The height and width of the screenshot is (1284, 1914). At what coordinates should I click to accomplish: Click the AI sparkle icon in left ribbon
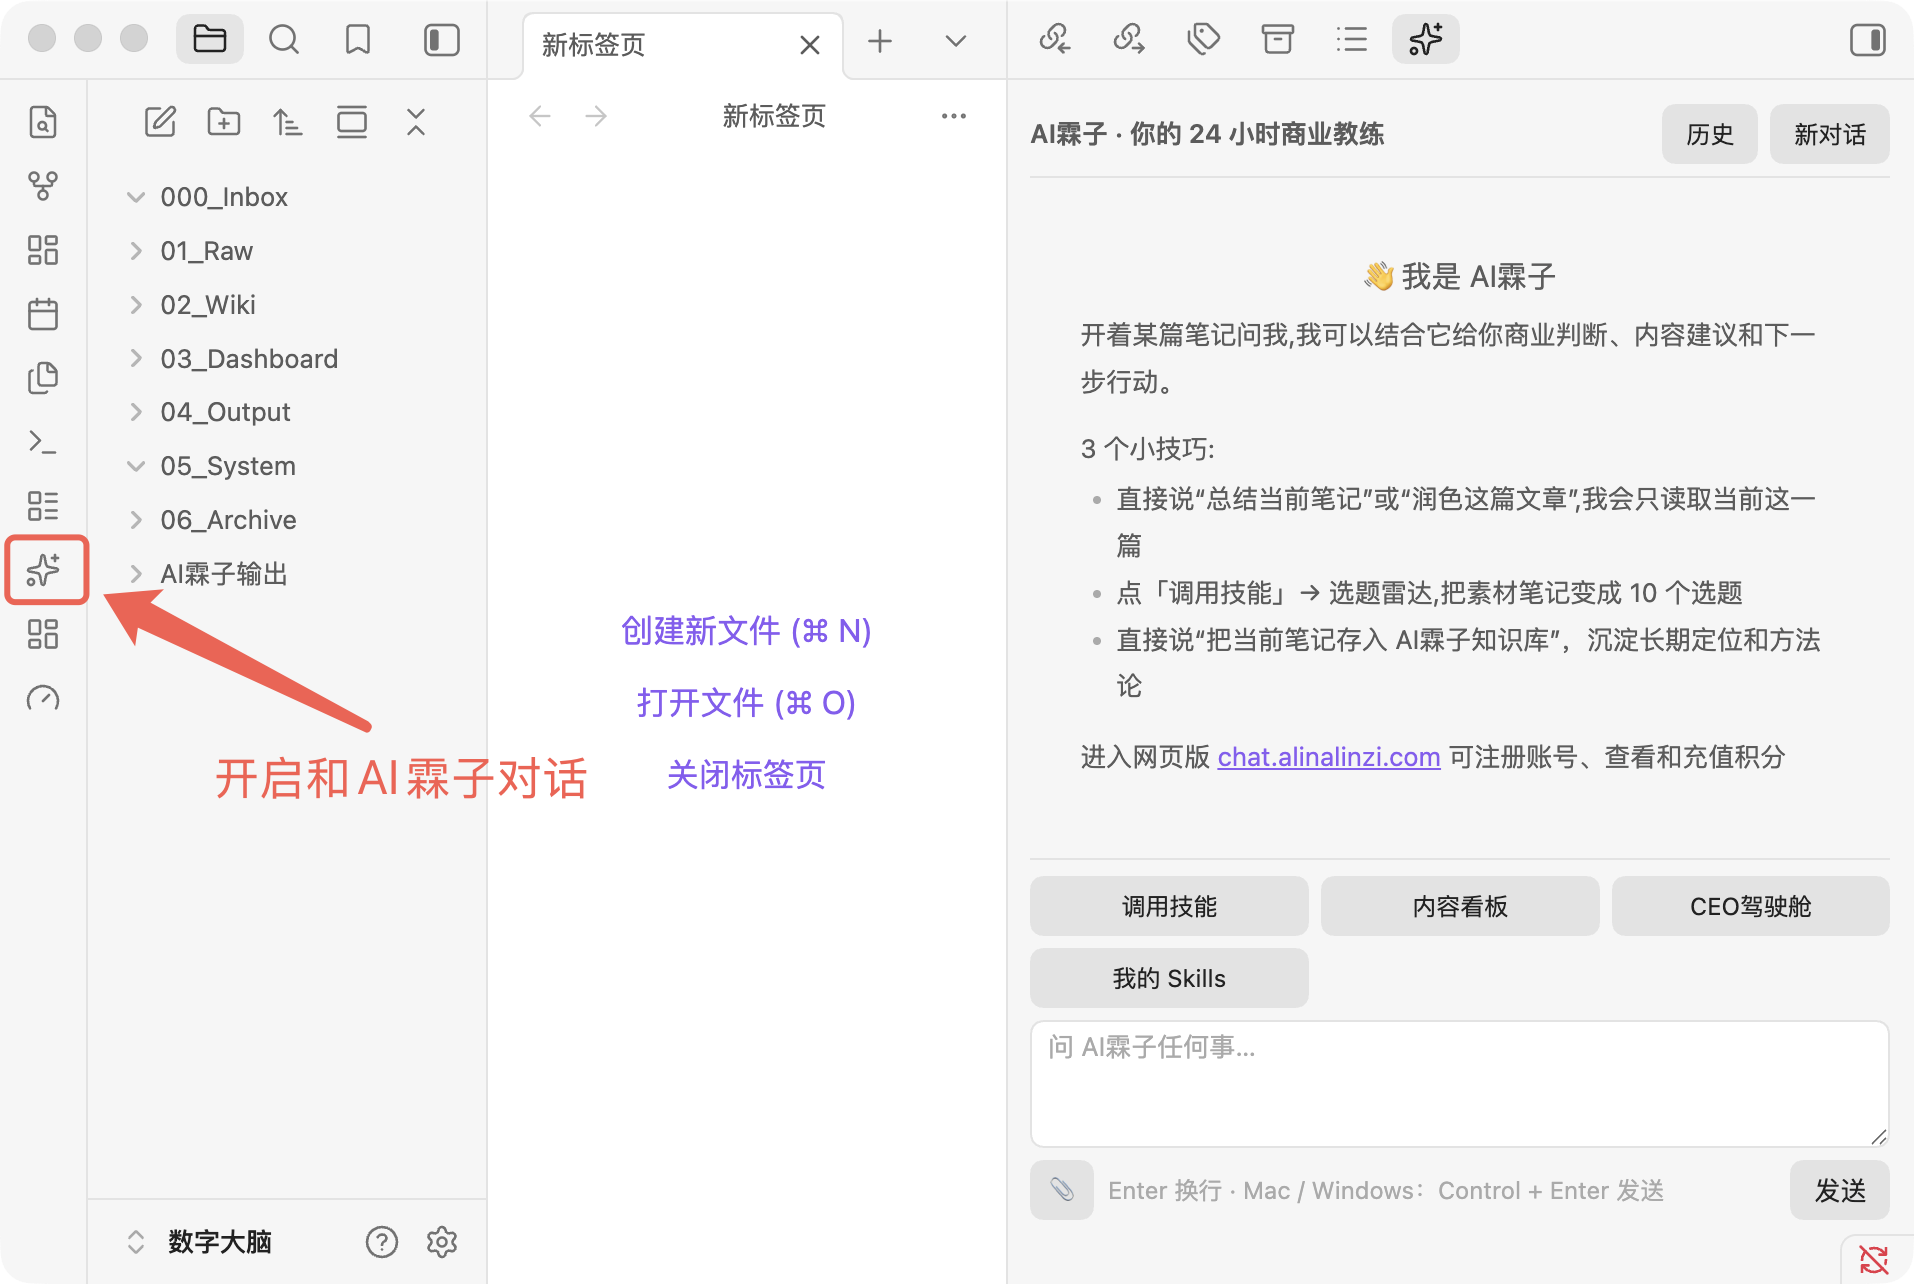(43, 570)
